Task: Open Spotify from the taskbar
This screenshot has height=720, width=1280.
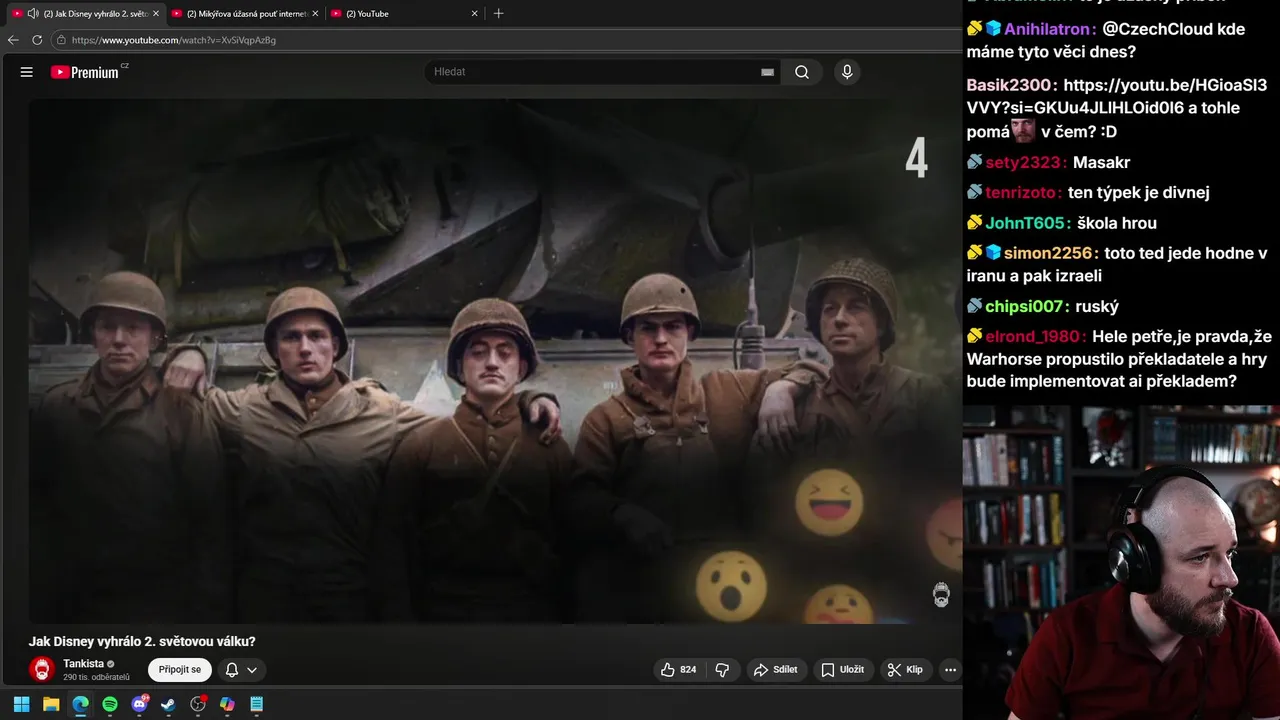Action: click(x=110, y=704)
